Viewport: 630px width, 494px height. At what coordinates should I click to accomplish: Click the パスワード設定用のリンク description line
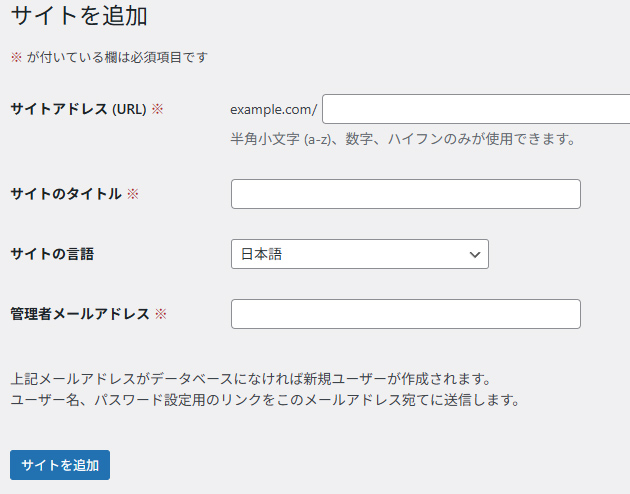click(266, 400)
